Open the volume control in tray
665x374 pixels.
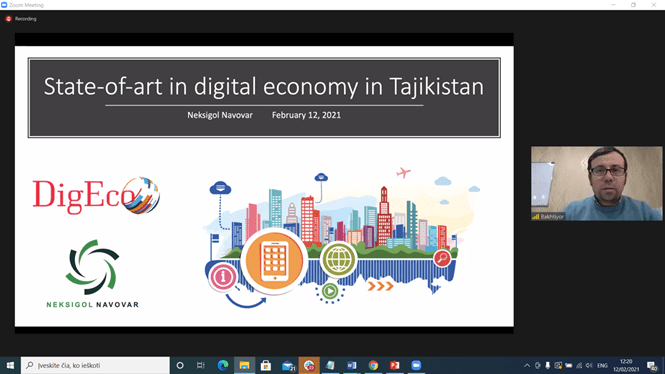pos(589,365)
